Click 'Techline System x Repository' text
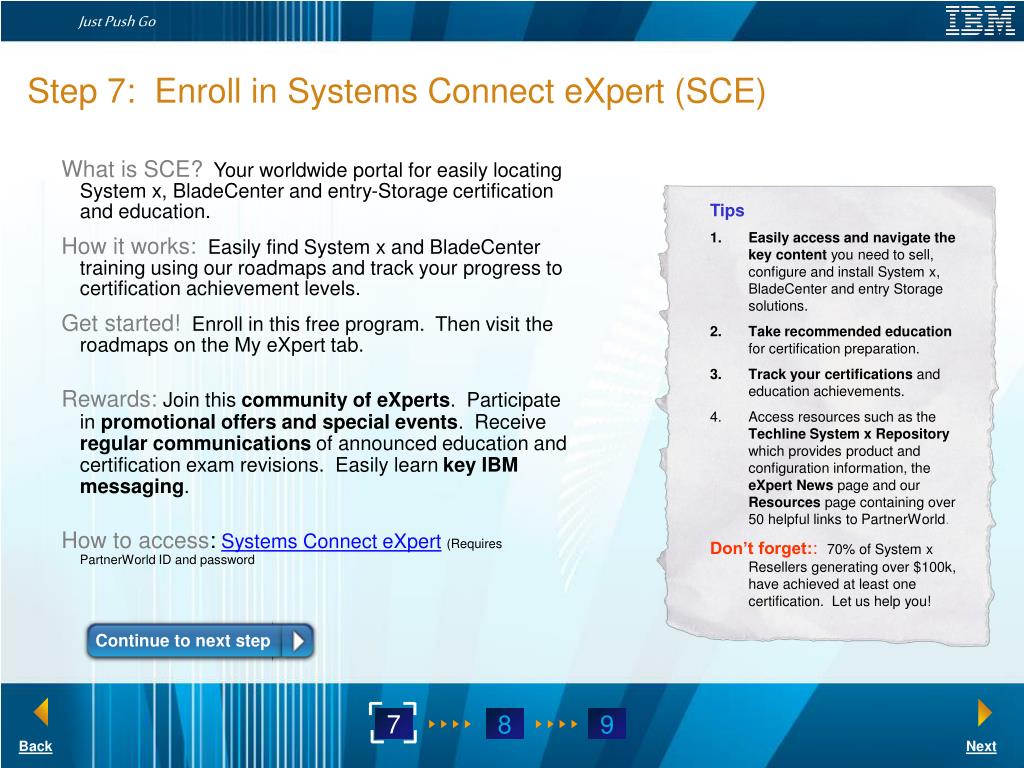The height and width of the screenshot is (768, 1024). (x=848, y=434)
